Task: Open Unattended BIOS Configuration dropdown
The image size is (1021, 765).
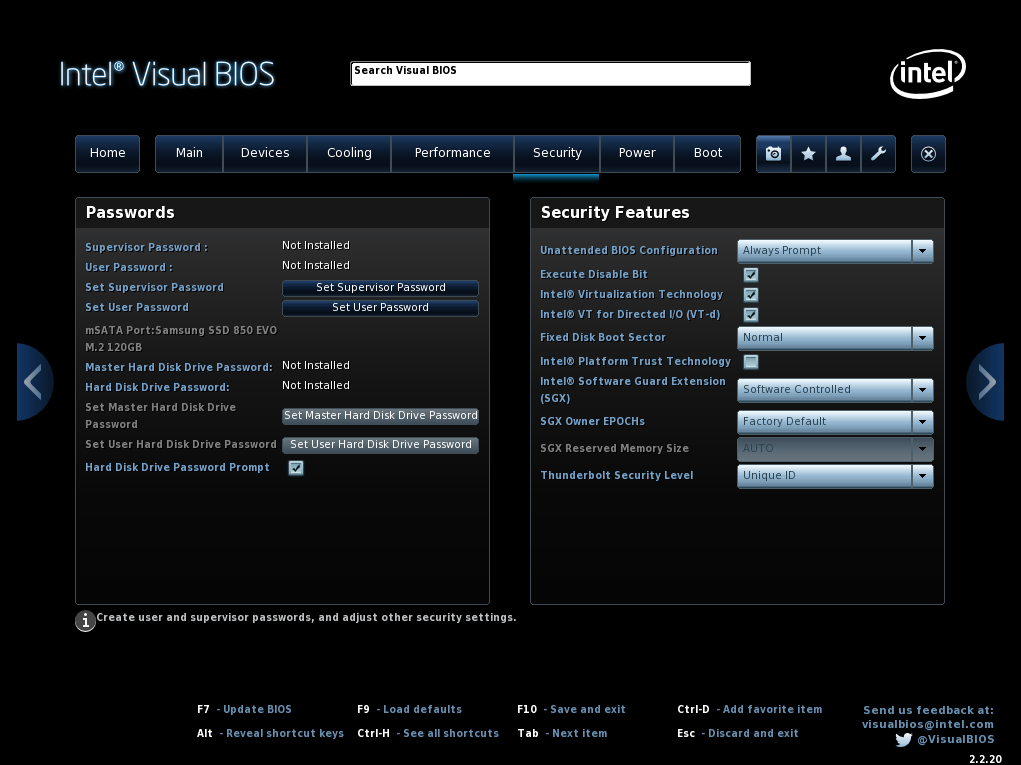Action: (x=835, y=251)
